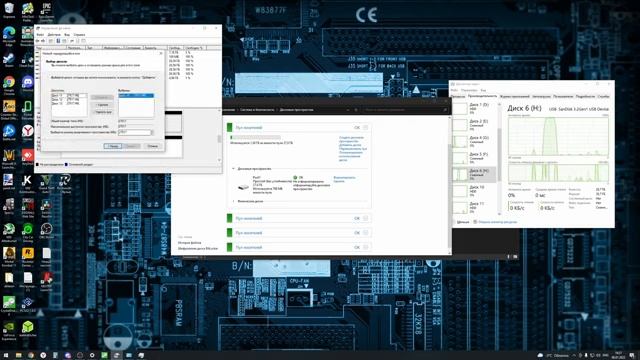Collapse the first Пул носителей section chevron
This screenshot has height=360, width=640.
365,127
